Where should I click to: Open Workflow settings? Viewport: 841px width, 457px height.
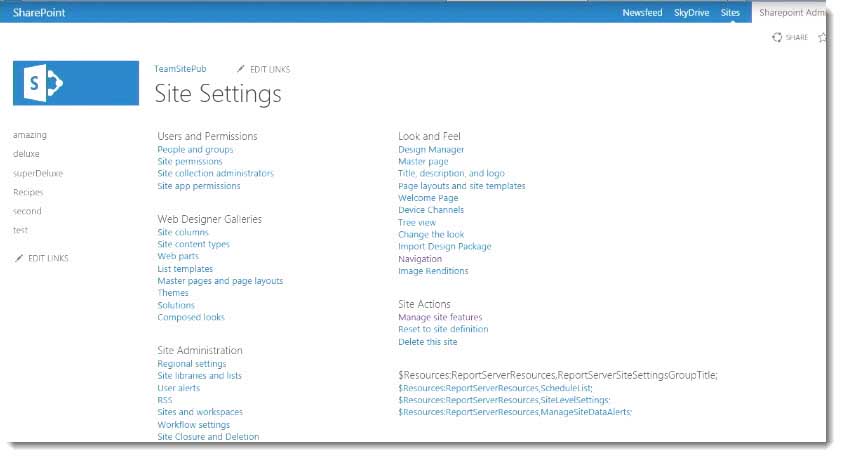point(194,424)
